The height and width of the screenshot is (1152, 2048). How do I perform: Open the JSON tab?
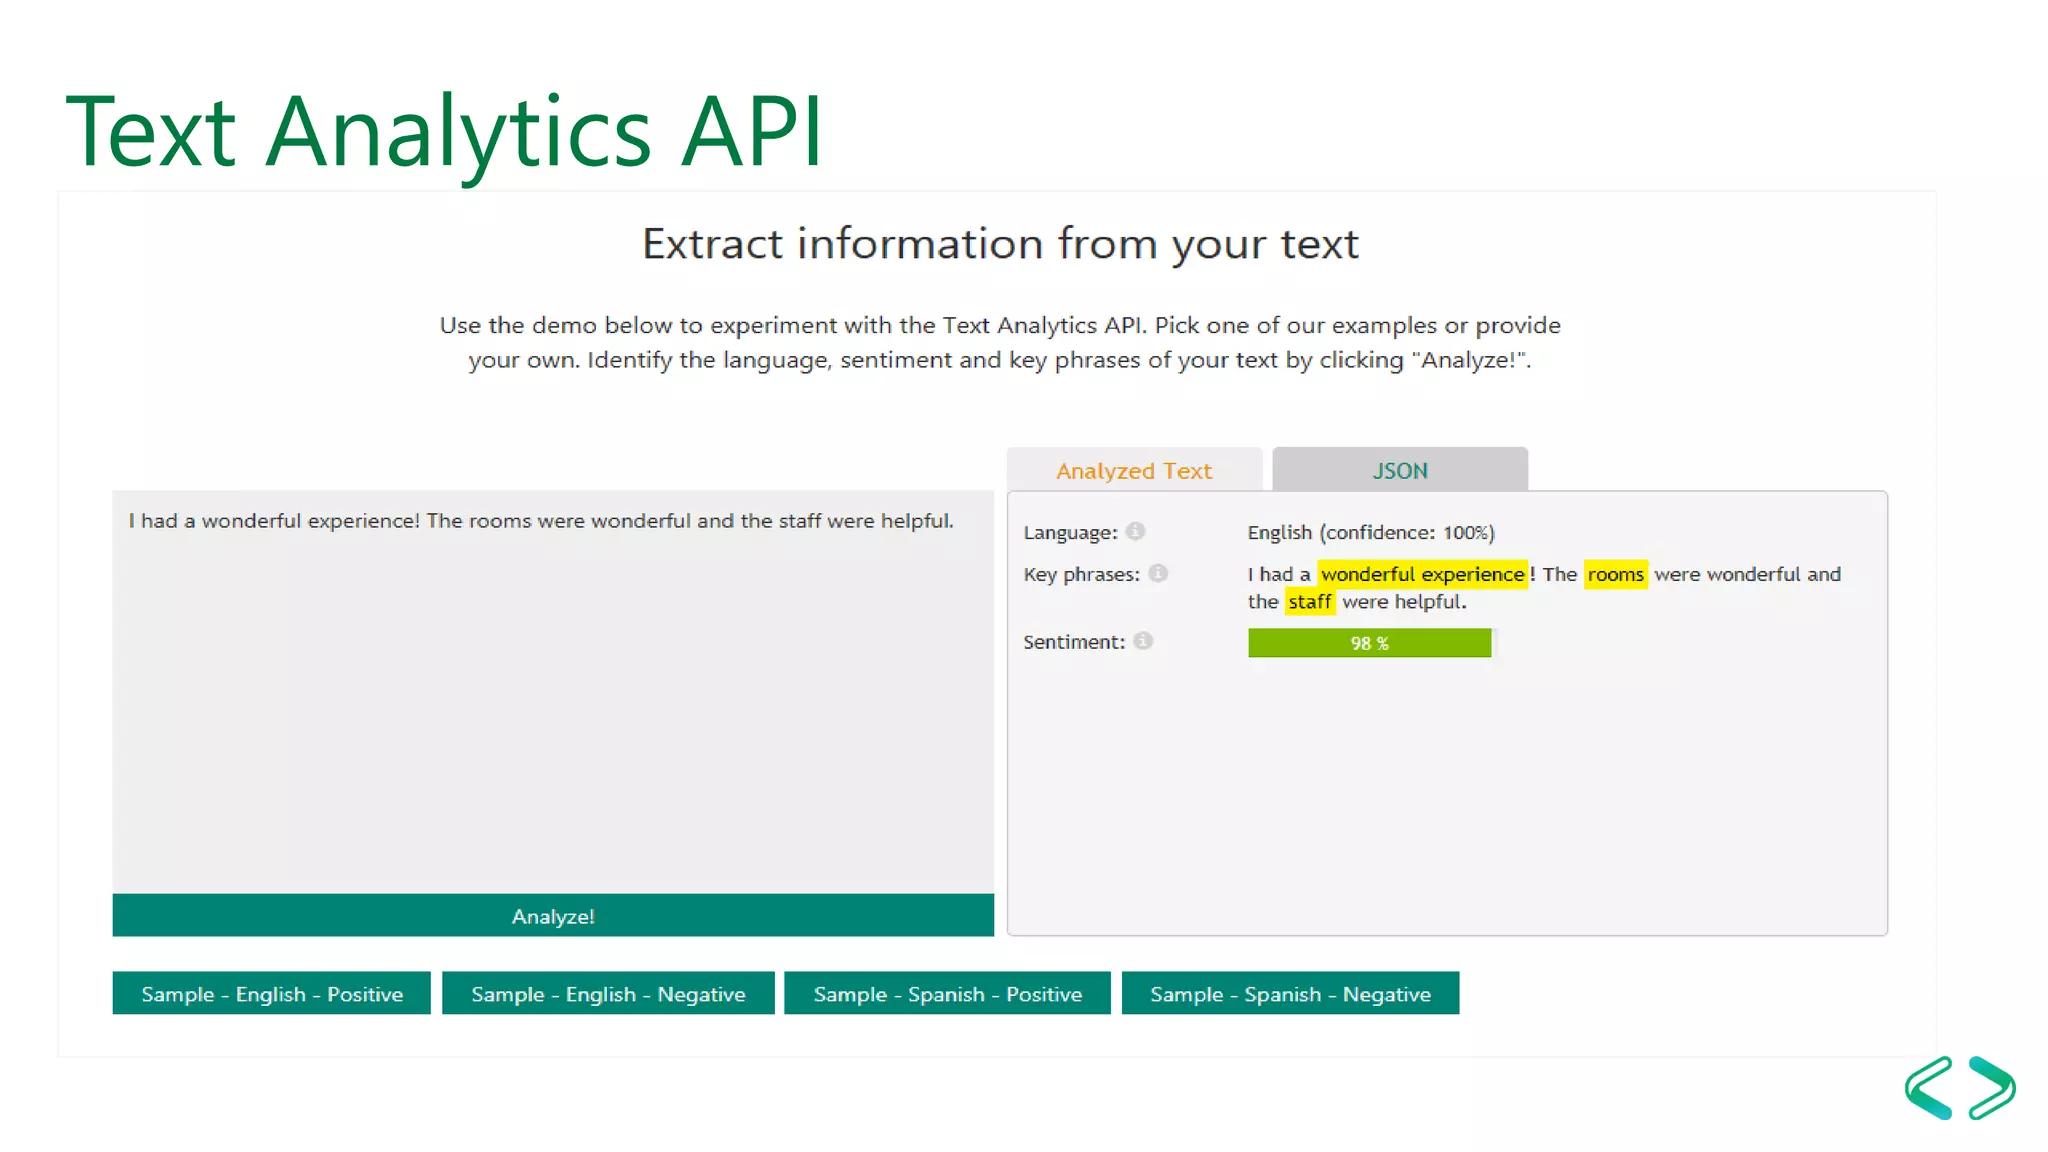pos(1400,470)
